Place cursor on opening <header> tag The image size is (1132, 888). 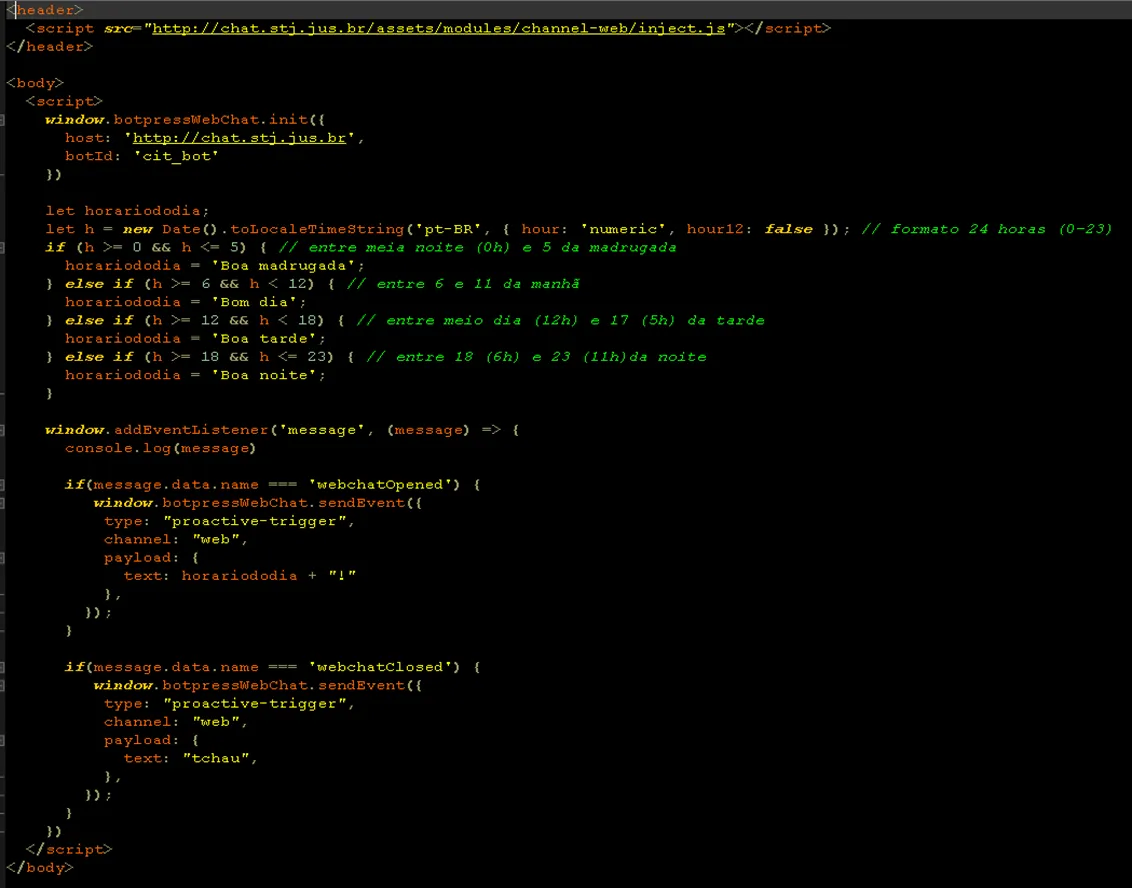click(x=45, y=10)
